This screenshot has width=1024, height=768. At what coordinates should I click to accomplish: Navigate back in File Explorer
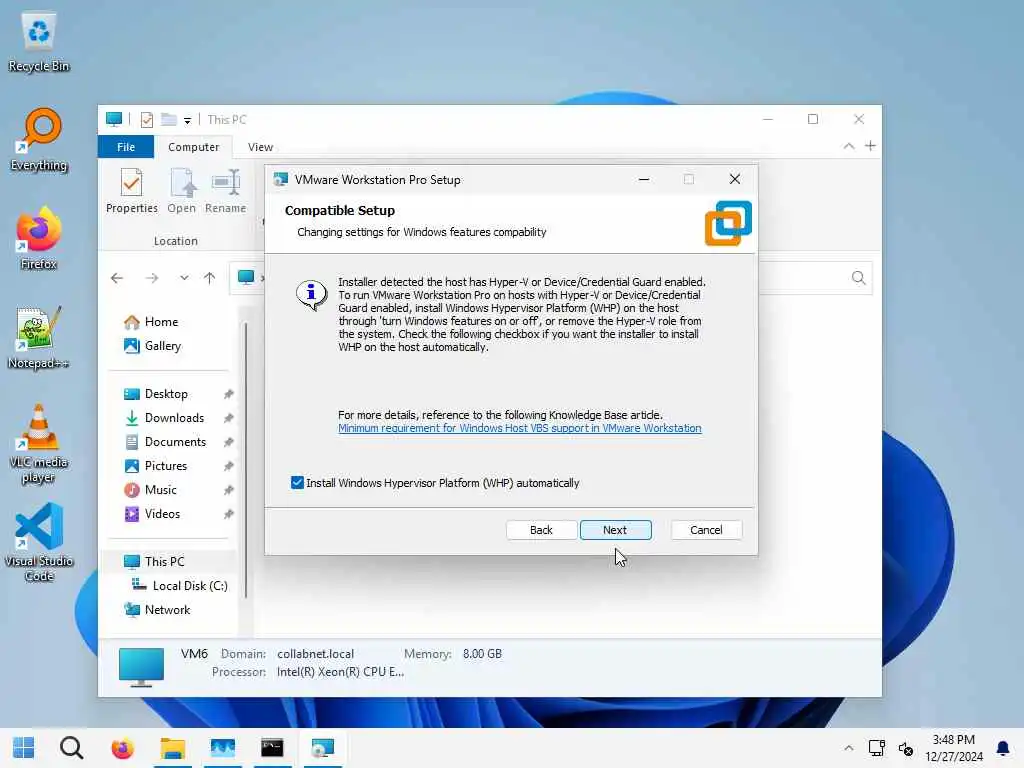[117, 278]
